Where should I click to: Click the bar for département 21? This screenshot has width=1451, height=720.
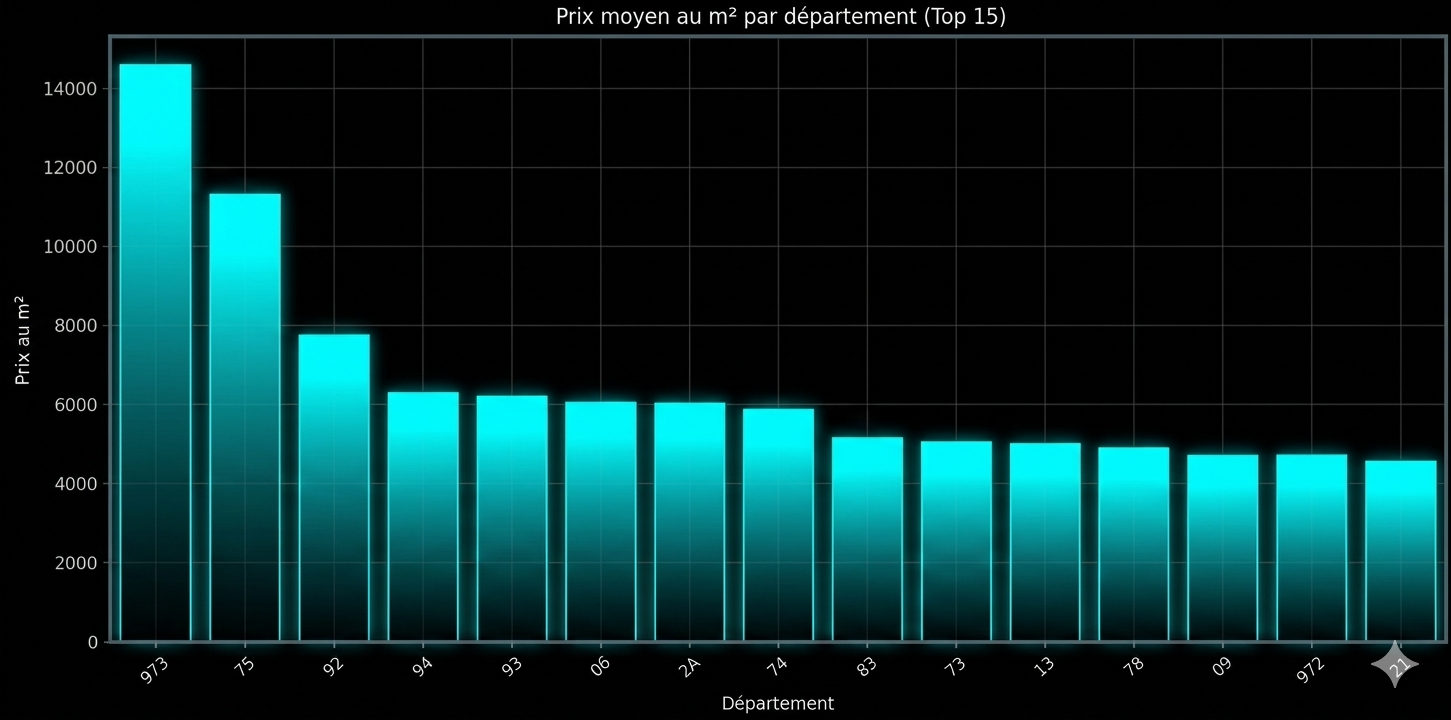coord(1401,551)
